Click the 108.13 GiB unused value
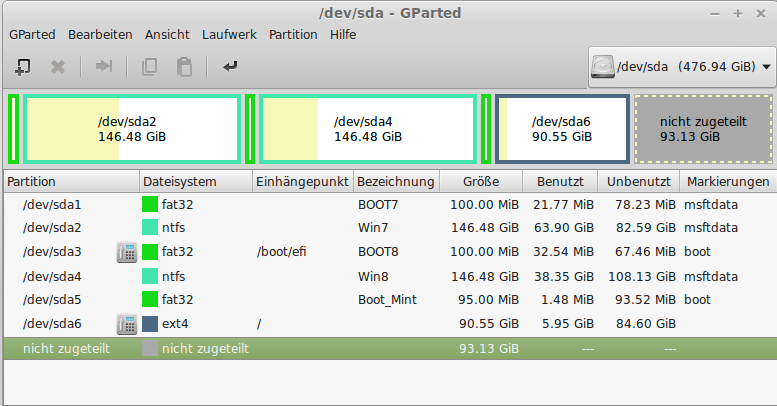777x406 pixels. pos(642,276)
